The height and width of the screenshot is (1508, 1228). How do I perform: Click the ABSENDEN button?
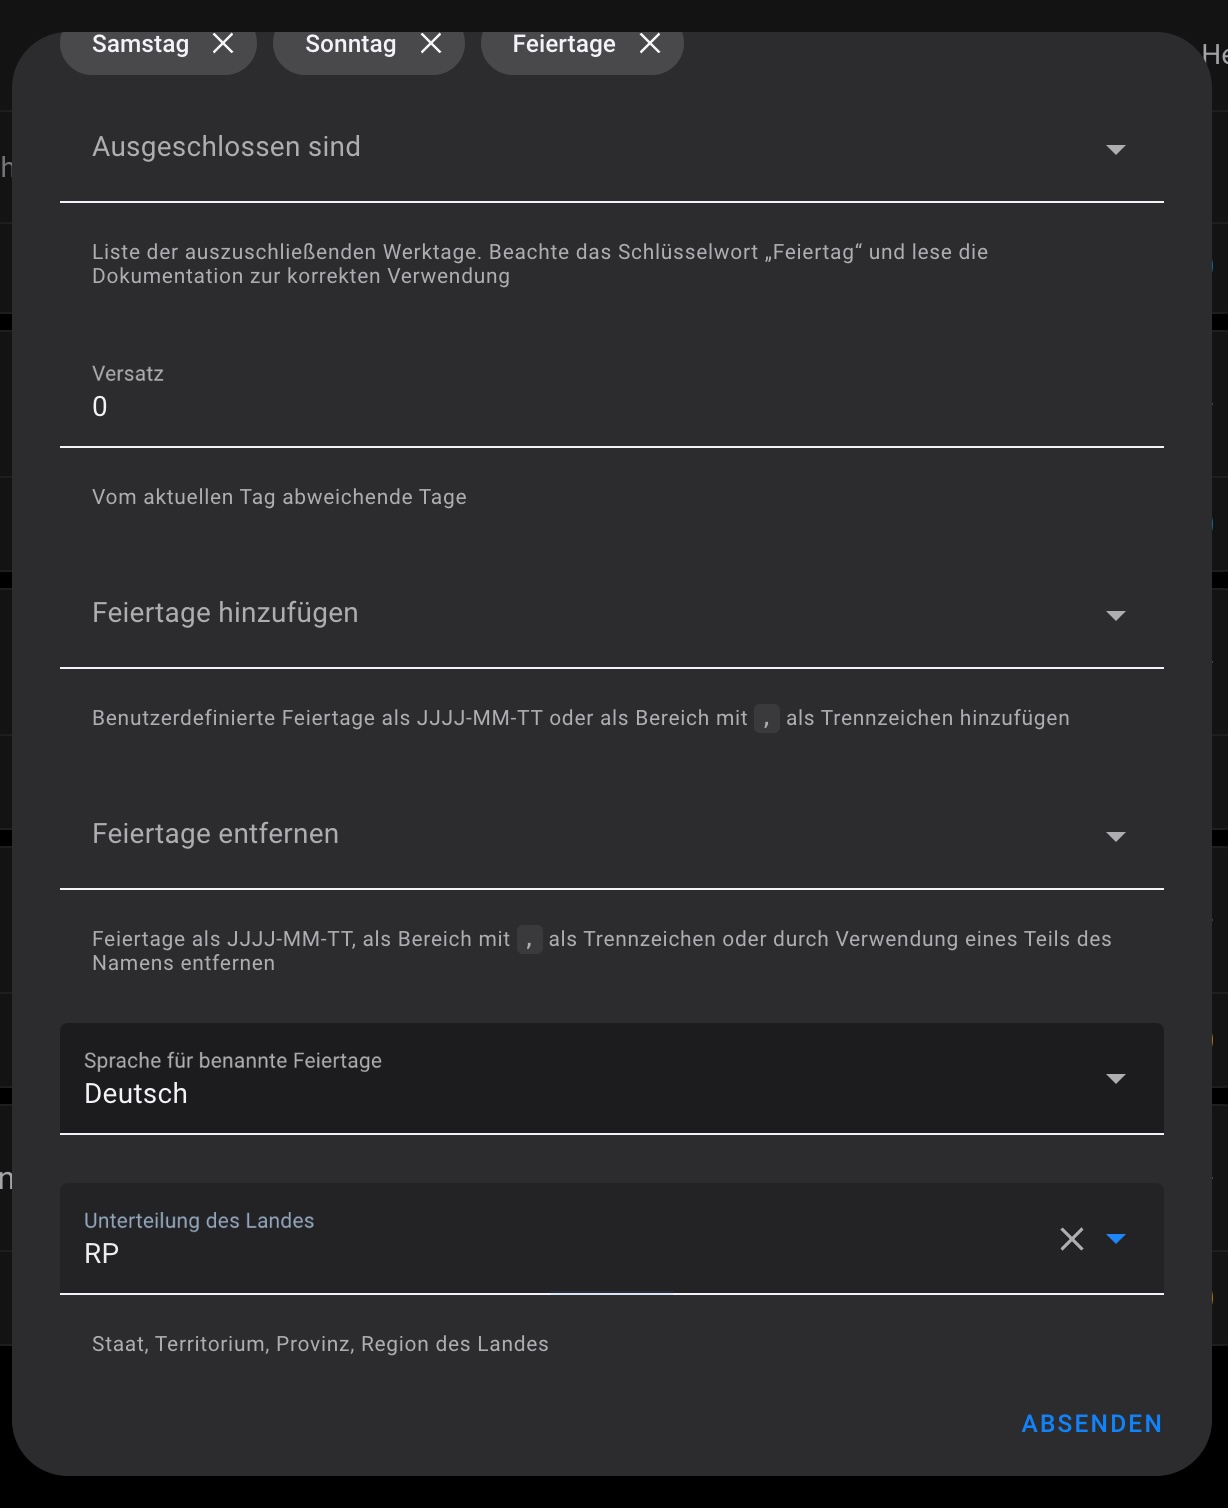(x=1091, y=1423)
